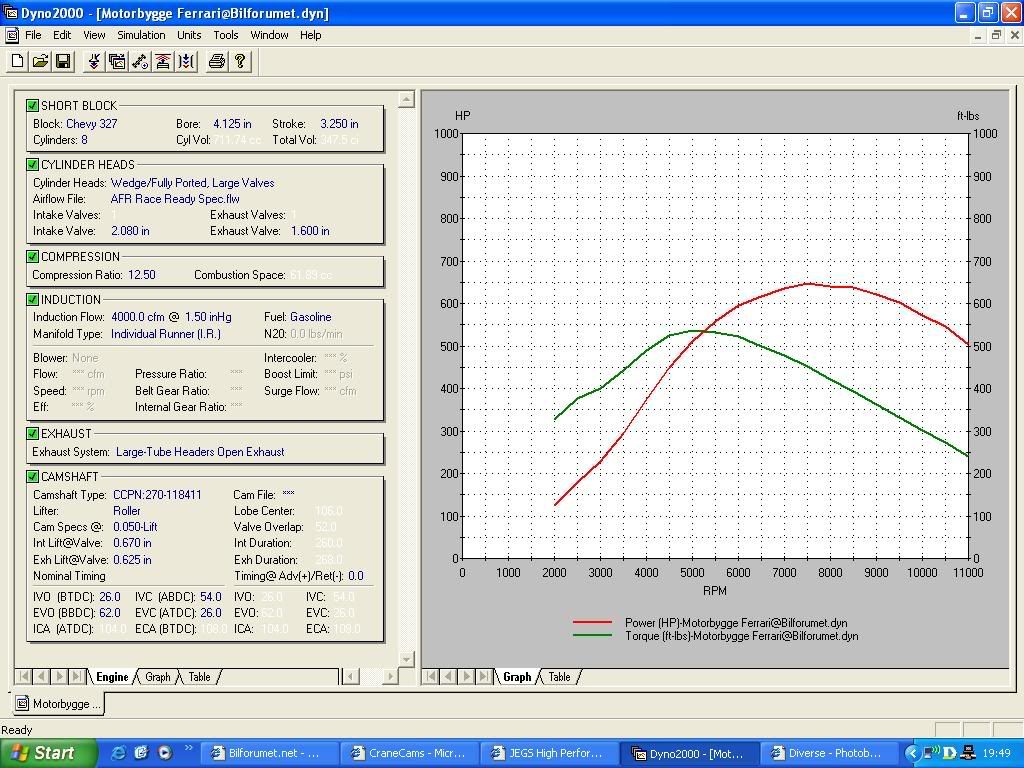
Task: Click the Engine pane vertical scrollbar down arrow
Action: (x=406, y=659)
